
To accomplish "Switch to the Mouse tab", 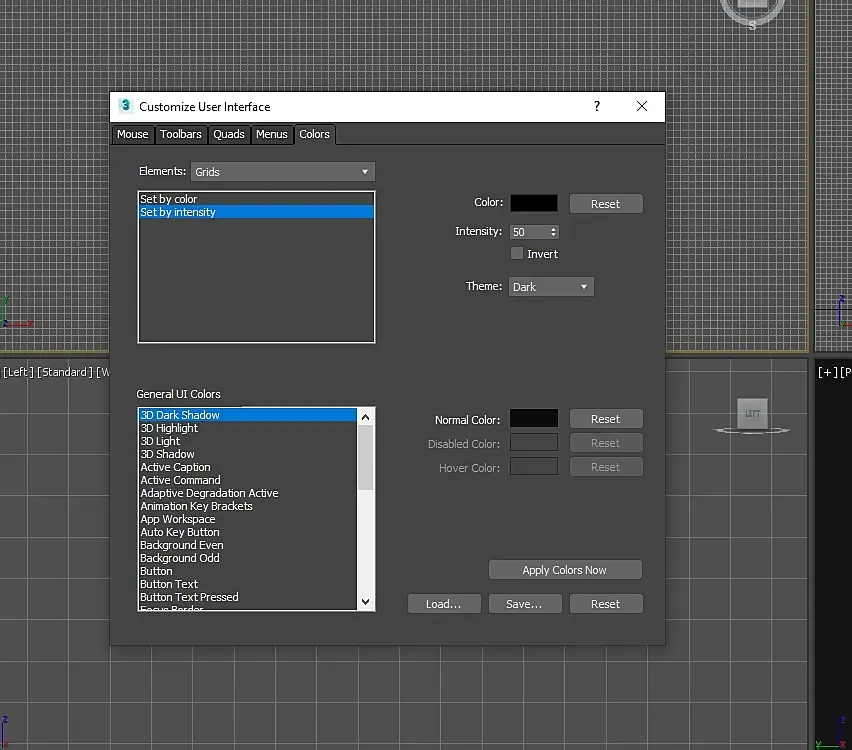I will pos(132,134).
